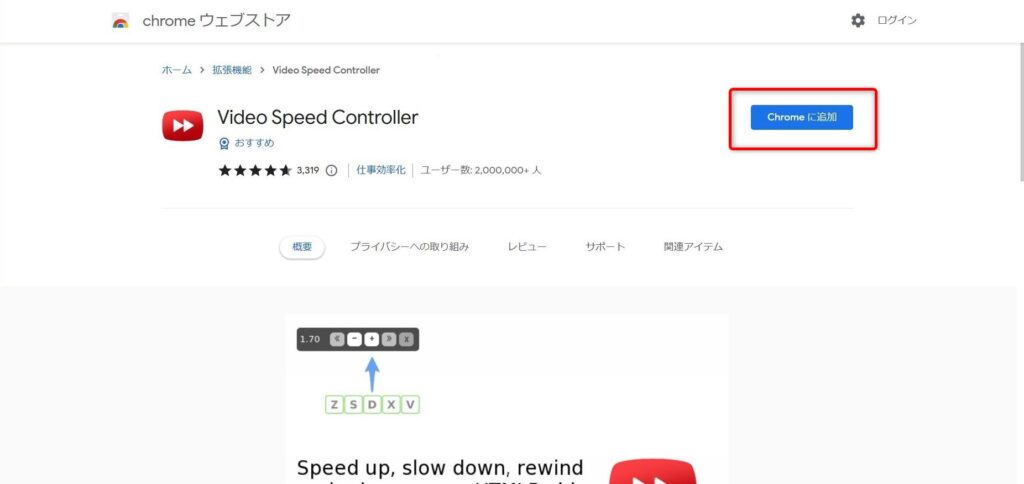
Task: Open the 仕事効率化 category link
Action: click(381, 170)
